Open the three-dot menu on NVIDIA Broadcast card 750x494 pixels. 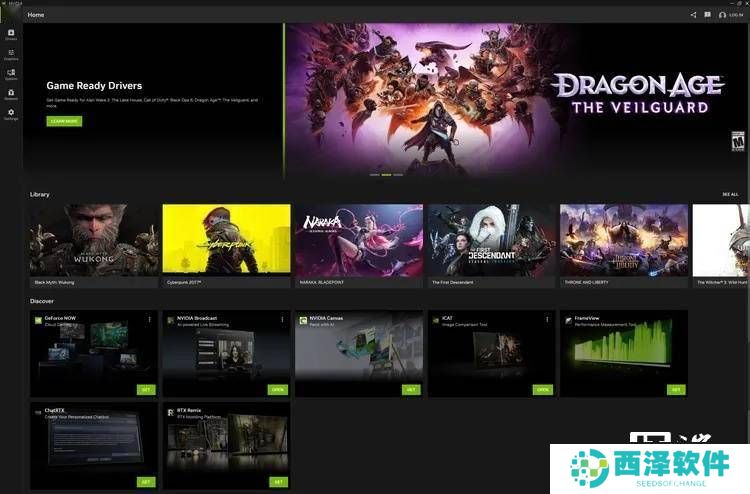282,319
